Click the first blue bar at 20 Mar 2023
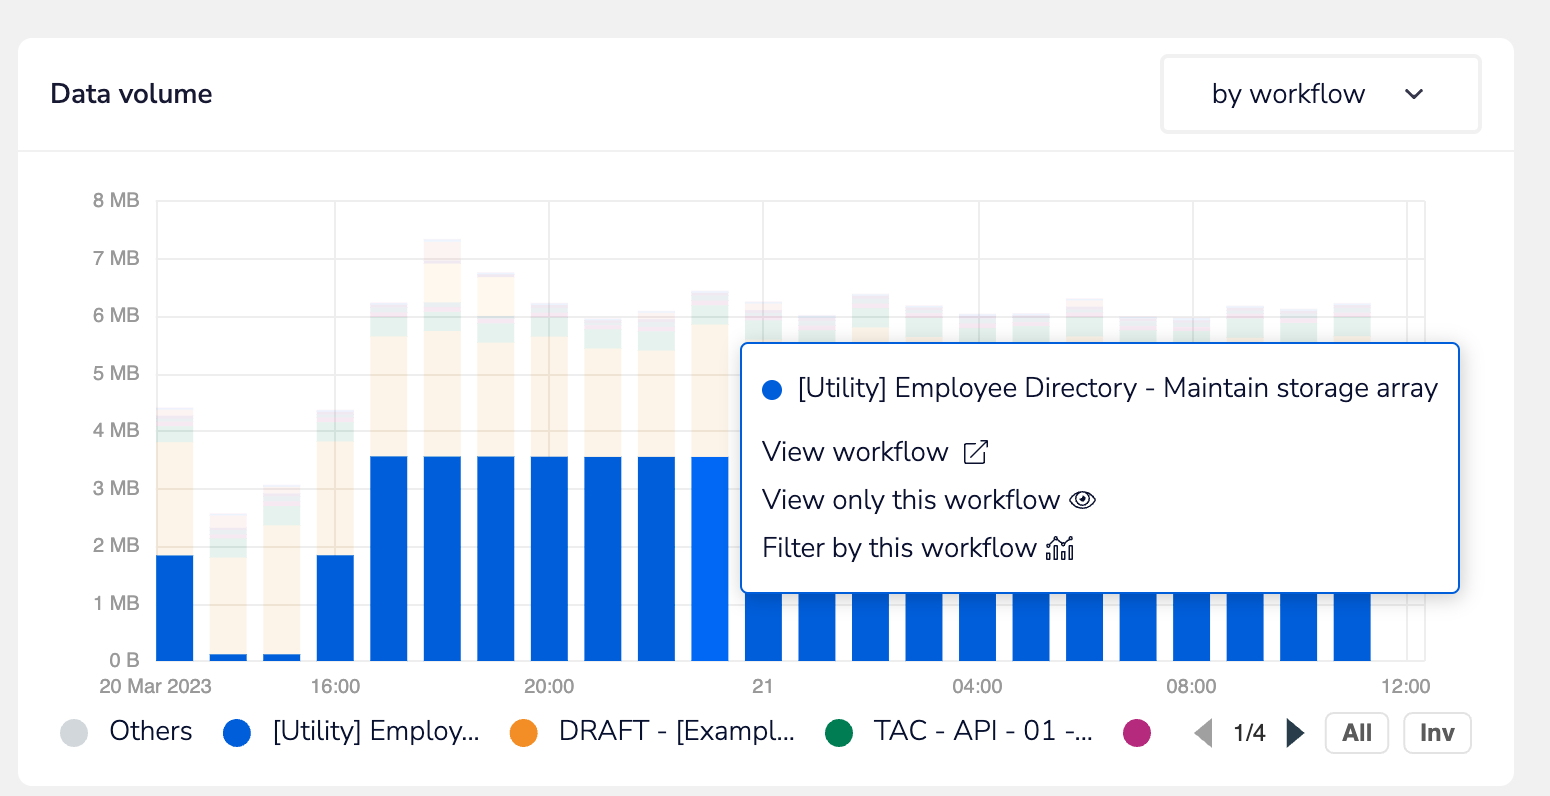 coord(175,608)
